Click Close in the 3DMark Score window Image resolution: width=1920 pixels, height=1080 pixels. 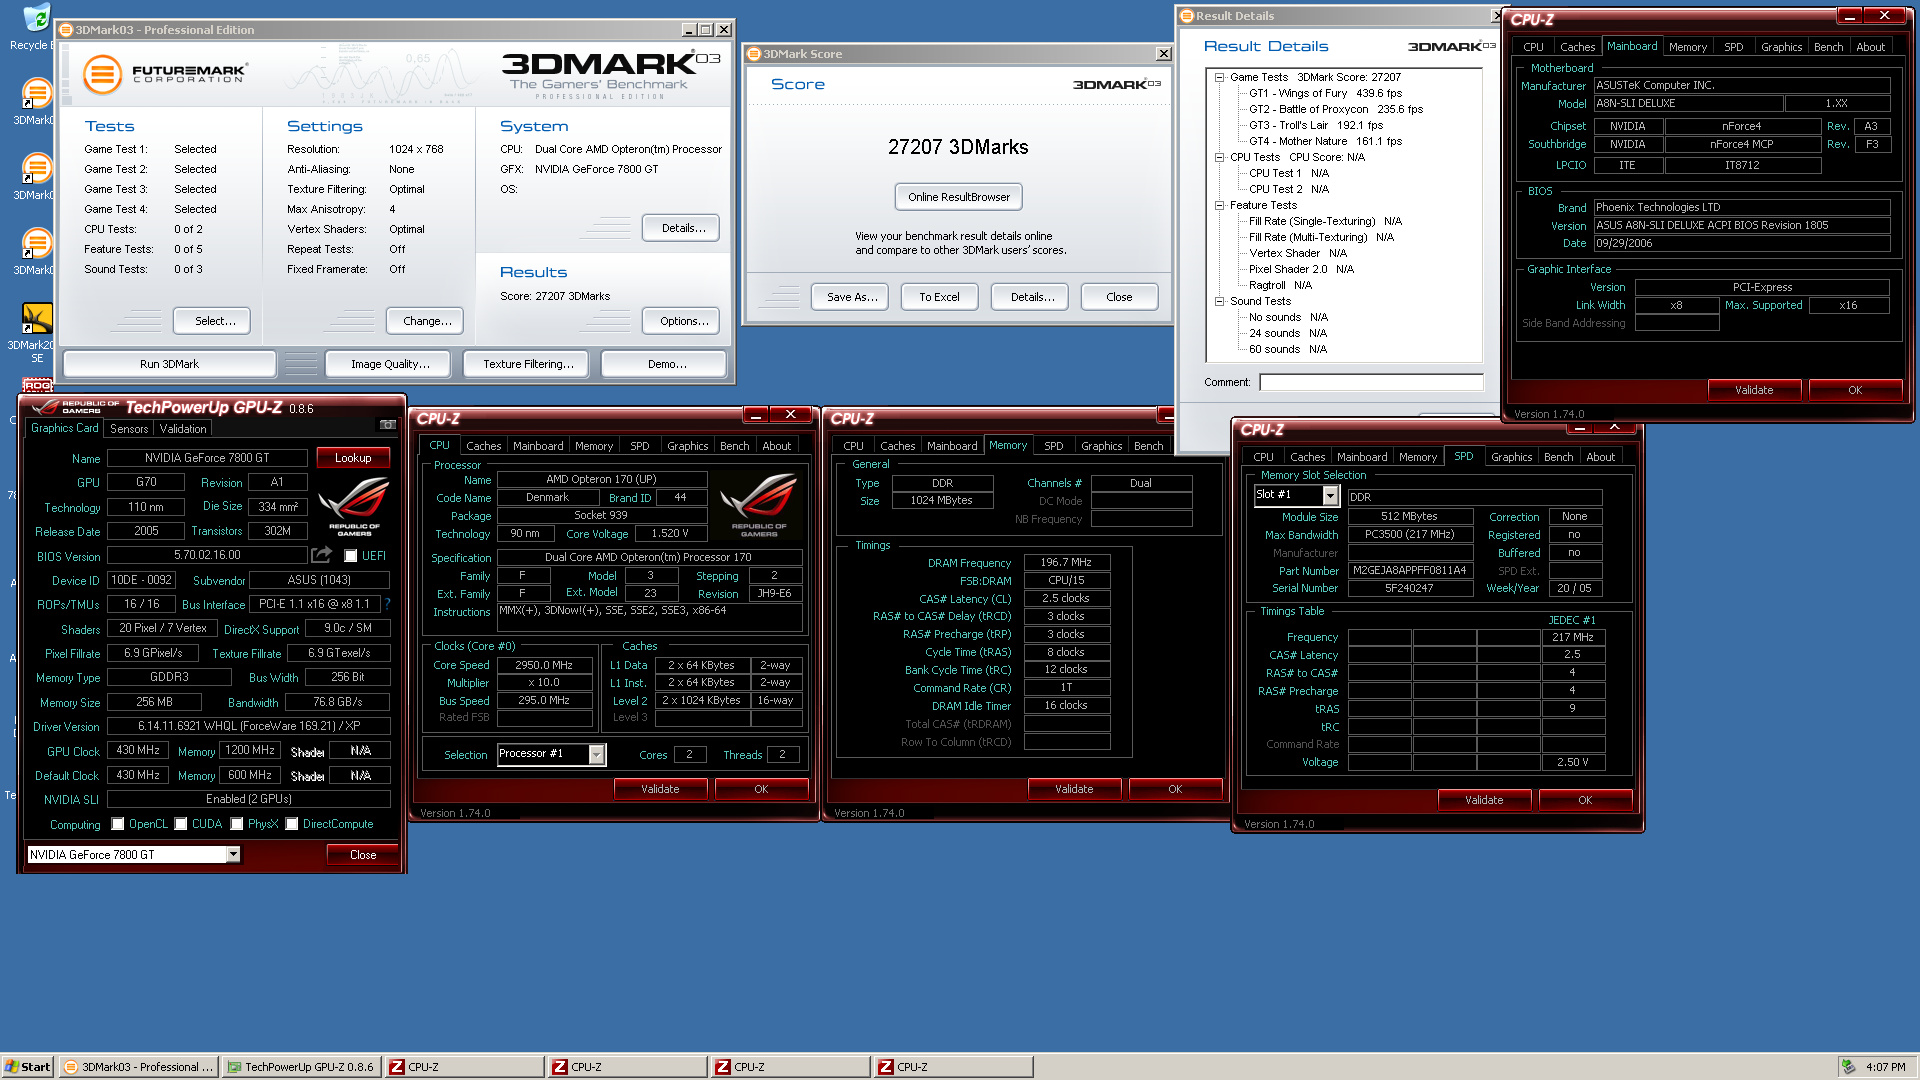click(1119, 297)
